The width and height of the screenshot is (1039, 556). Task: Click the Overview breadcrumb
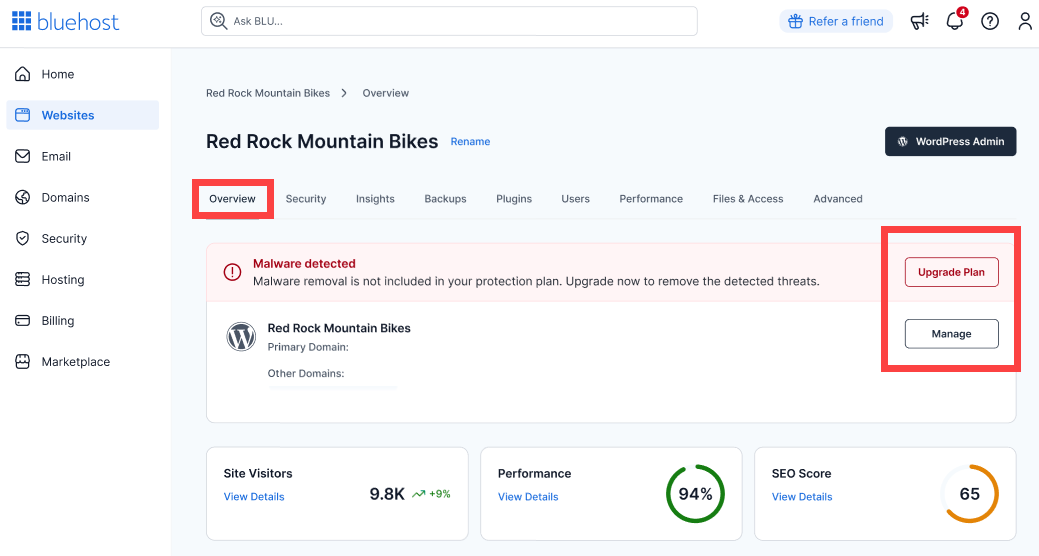pos(386,93)
